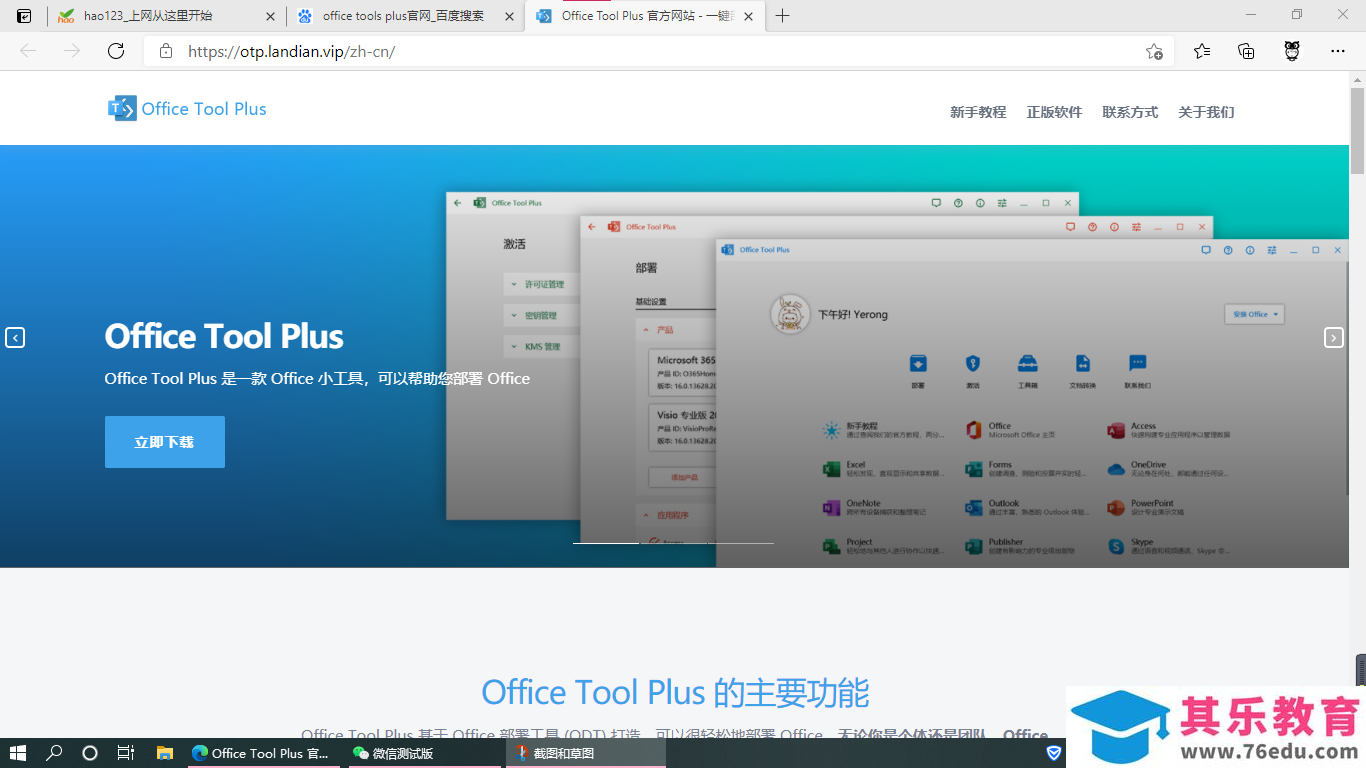Open the favorites list

tap(1202, 51)
